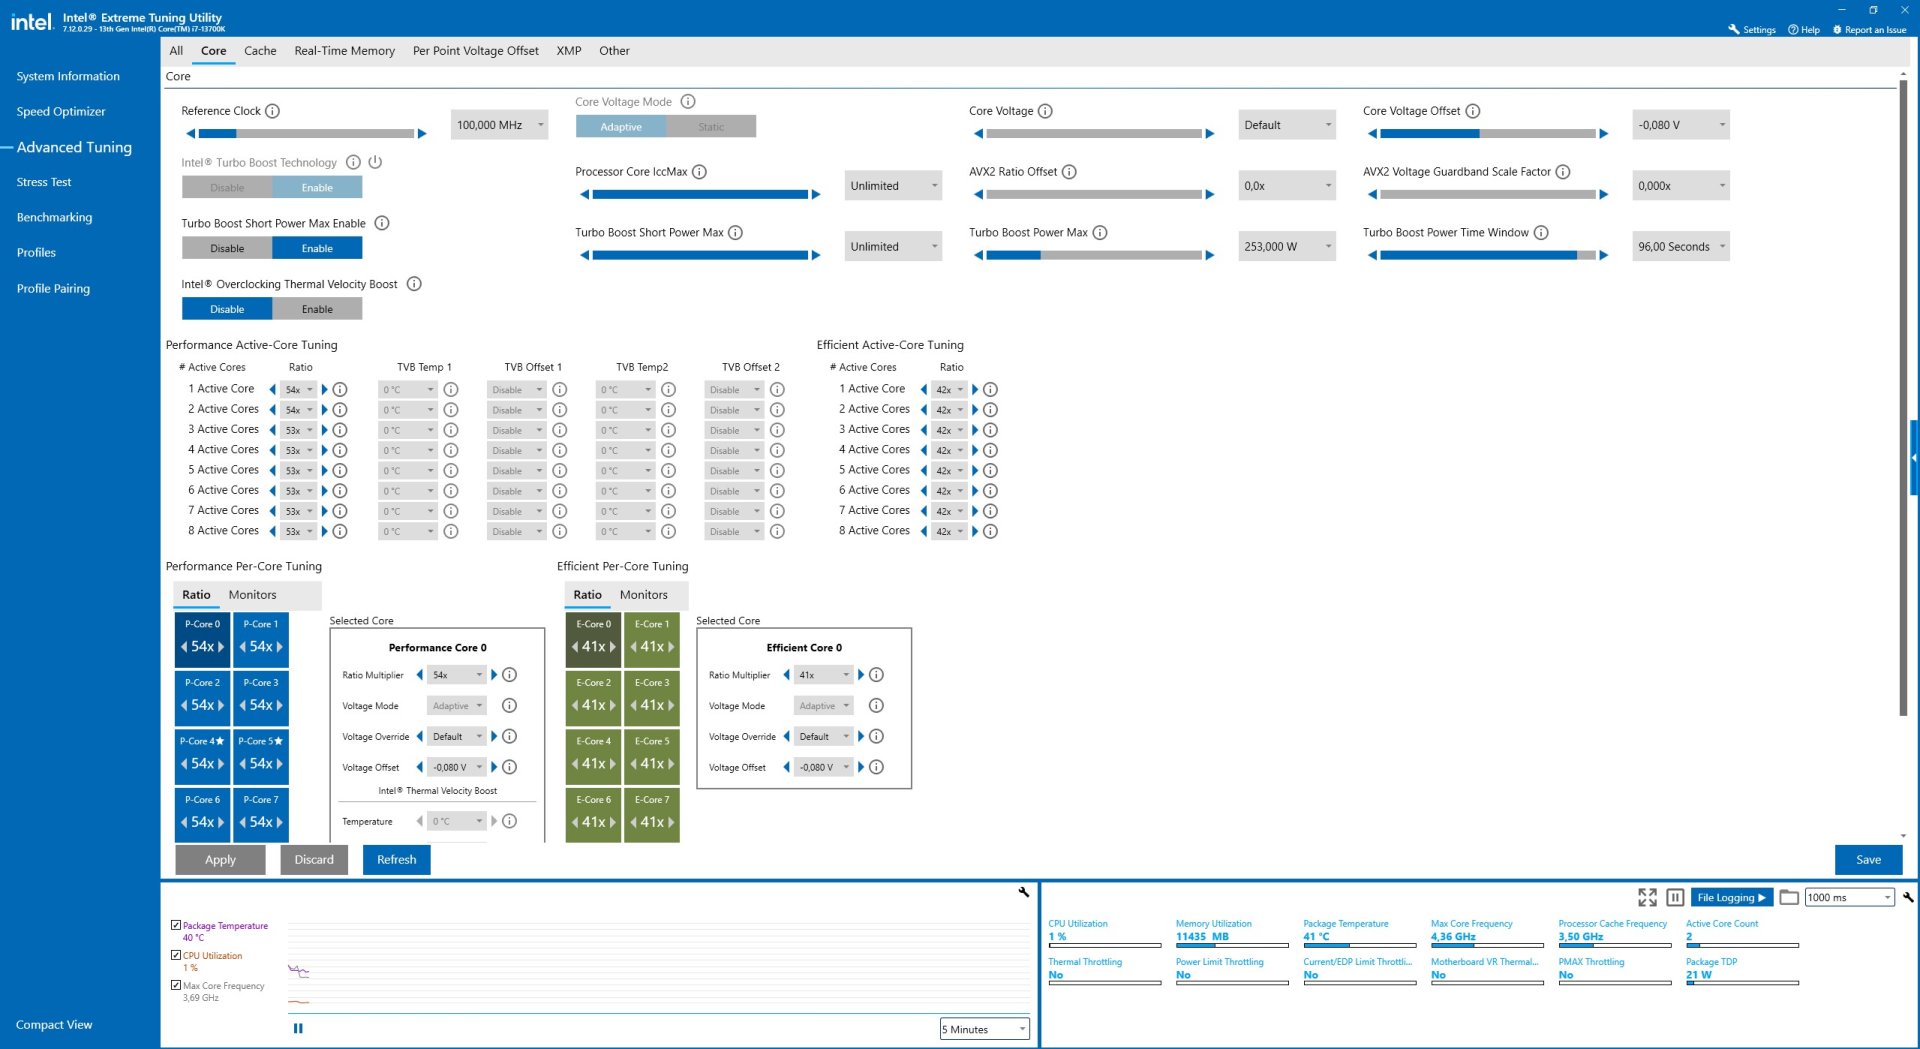Open the Core Voltage info tooltip icon
This screenshot has height=1049, width=1920.
[1045, 111]
